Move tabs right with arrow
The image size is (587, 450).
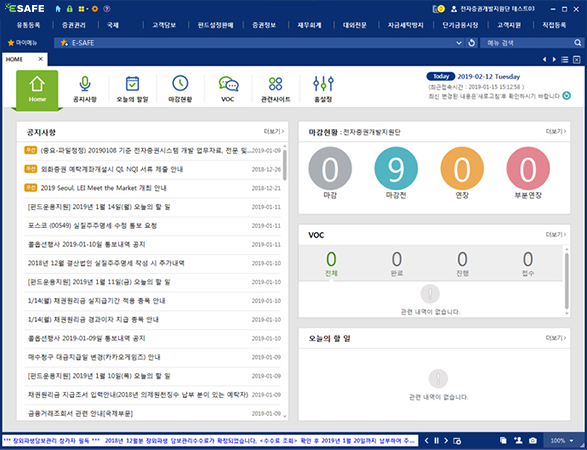click(x=554, y=60)
